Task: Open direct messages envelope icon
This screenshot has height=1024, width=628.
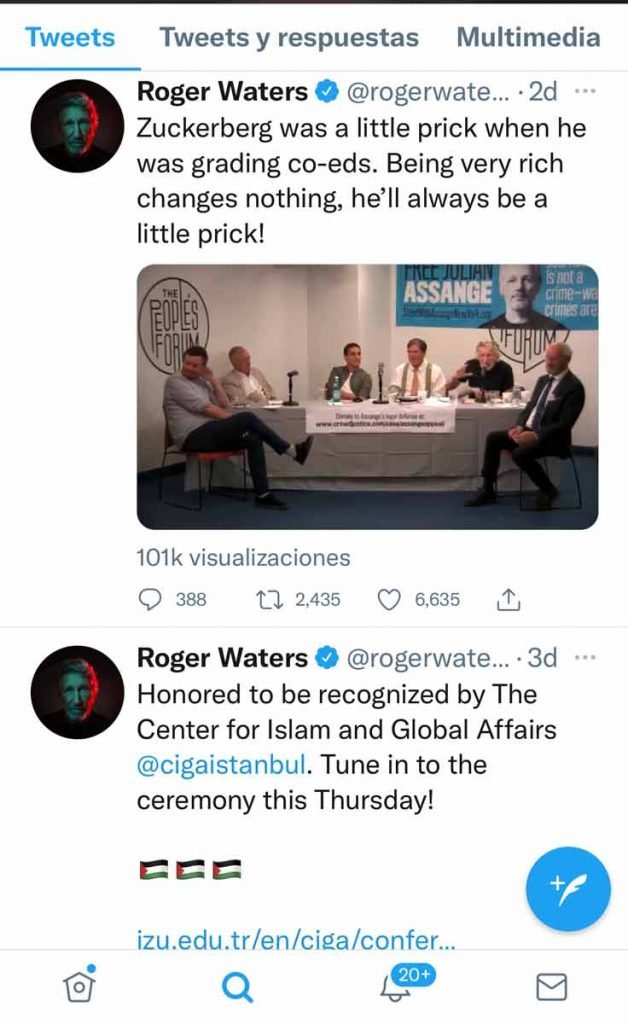Action: click(x=552, y=987)
